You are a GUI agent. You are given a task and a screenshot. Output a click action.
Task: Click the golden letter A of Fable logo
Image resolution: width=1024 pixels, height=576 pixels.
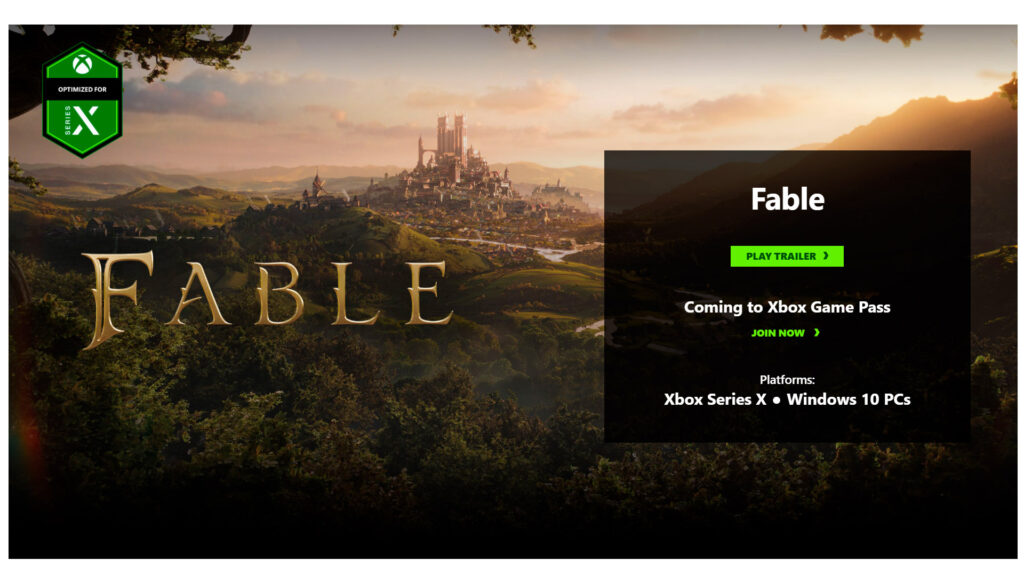[x=197, y=295]
